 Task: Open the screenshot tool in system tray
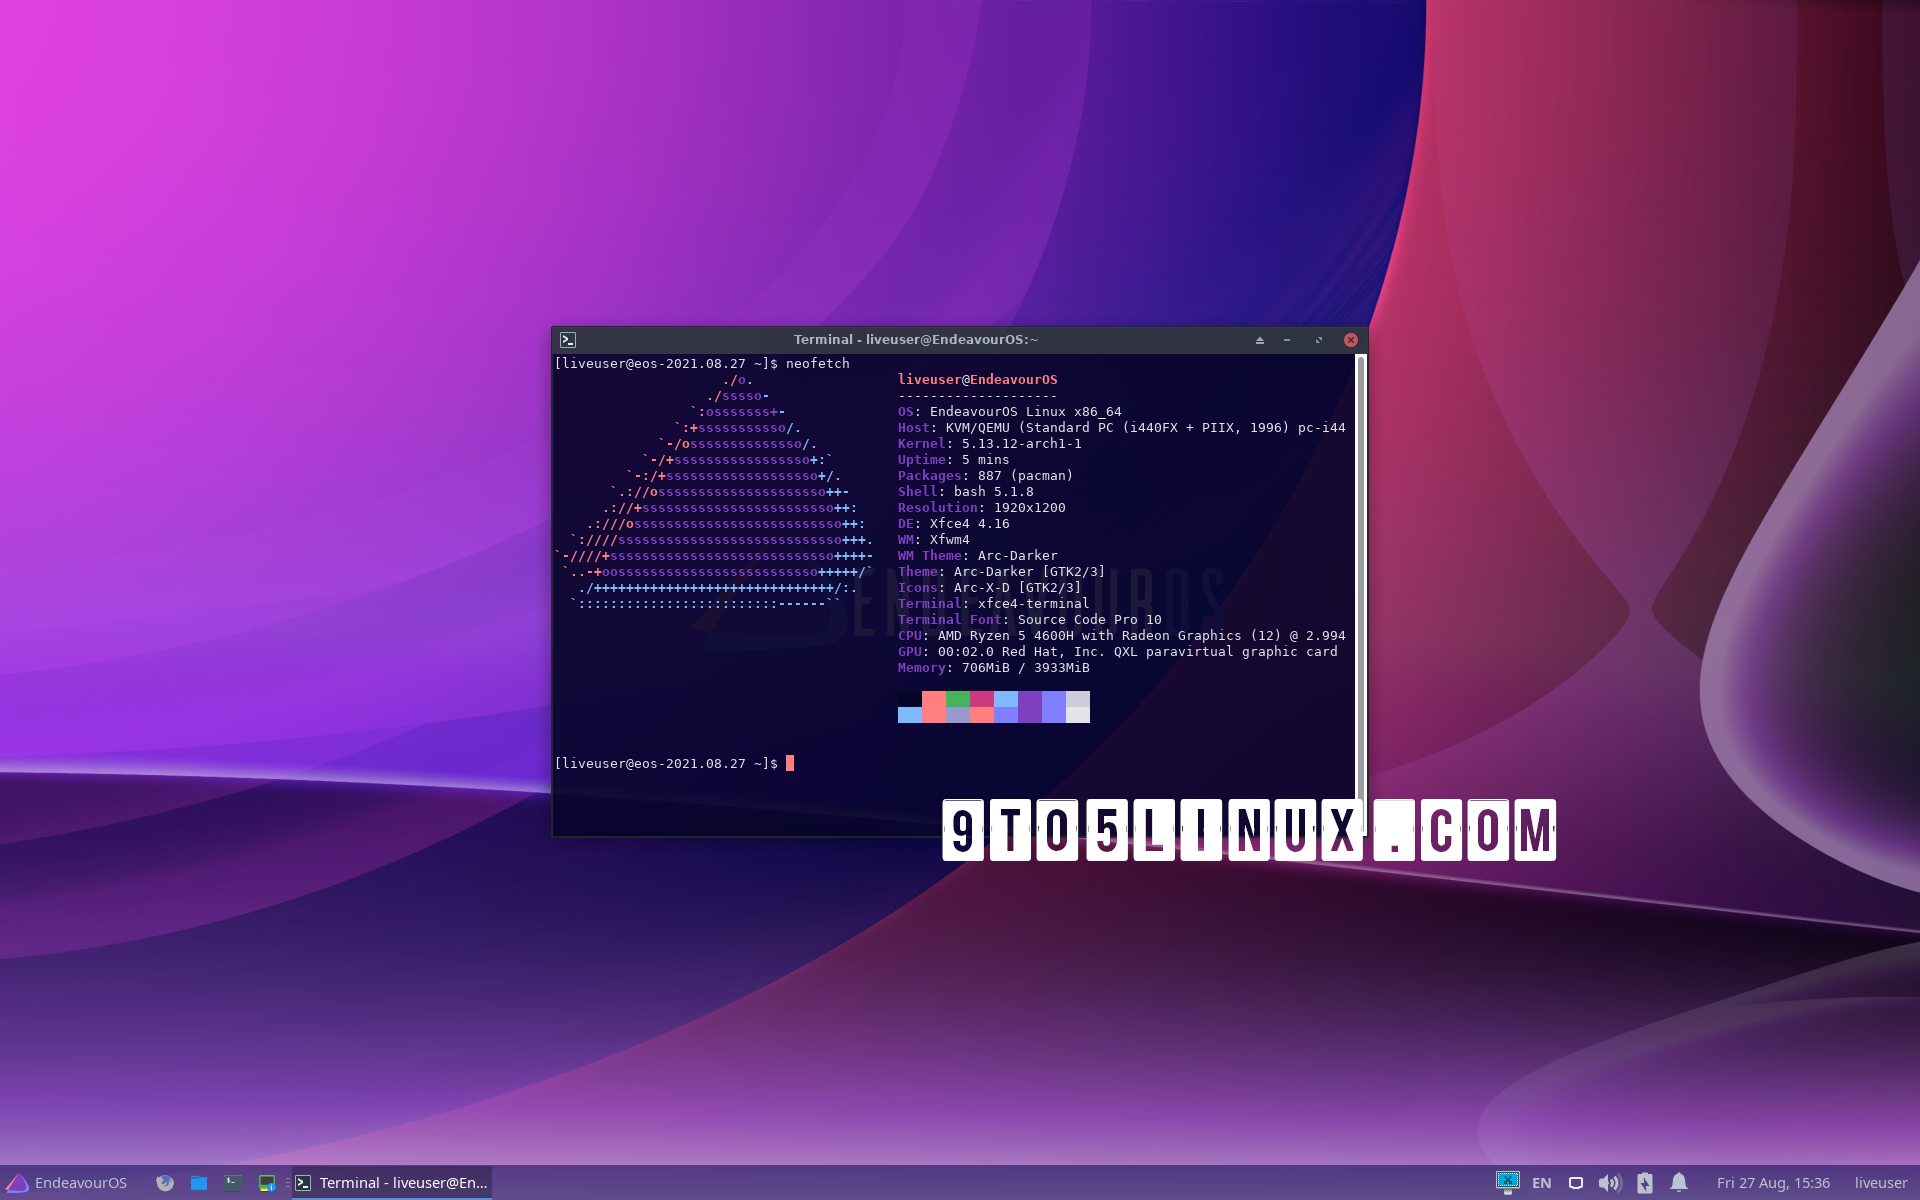pos(1508,1182)
